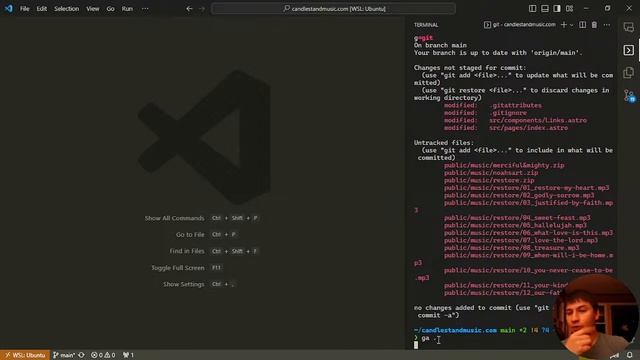
Task: Click modified .gitattributes line in terminal
Action: 493,105
